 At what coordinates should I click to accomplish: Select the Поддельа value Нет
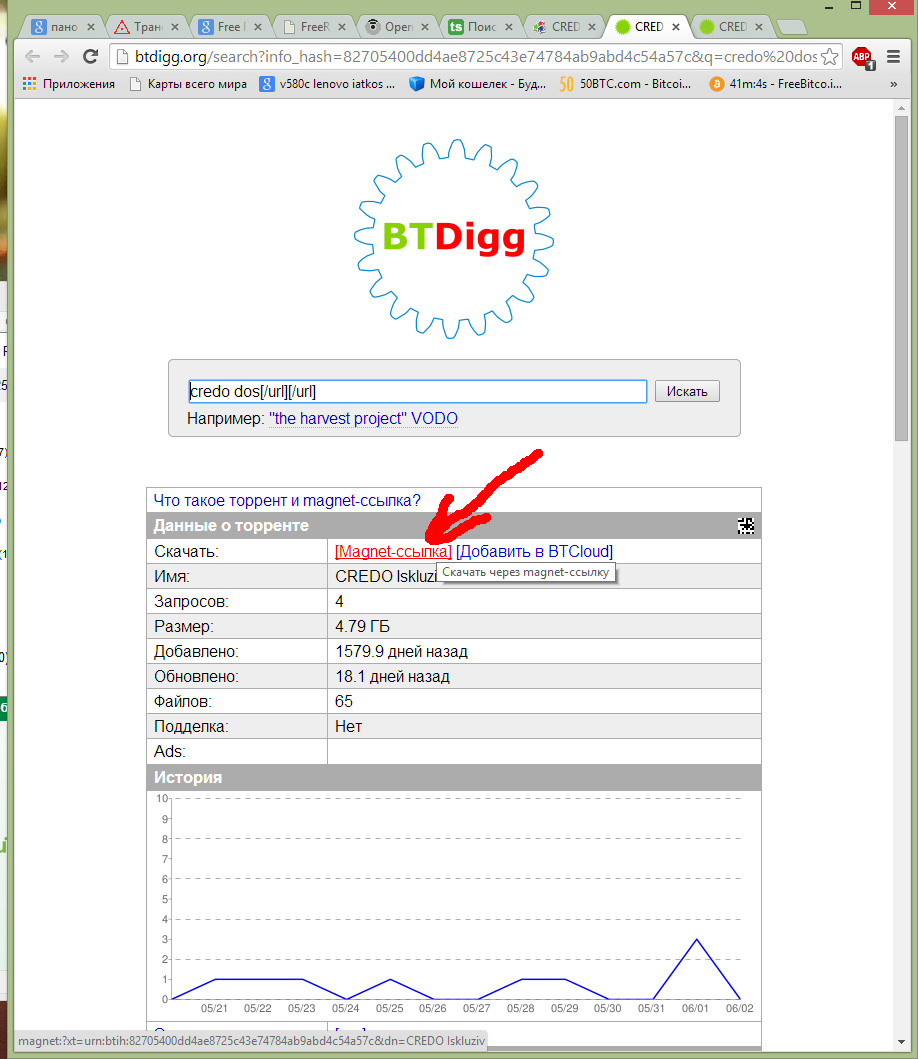(349, 726)
